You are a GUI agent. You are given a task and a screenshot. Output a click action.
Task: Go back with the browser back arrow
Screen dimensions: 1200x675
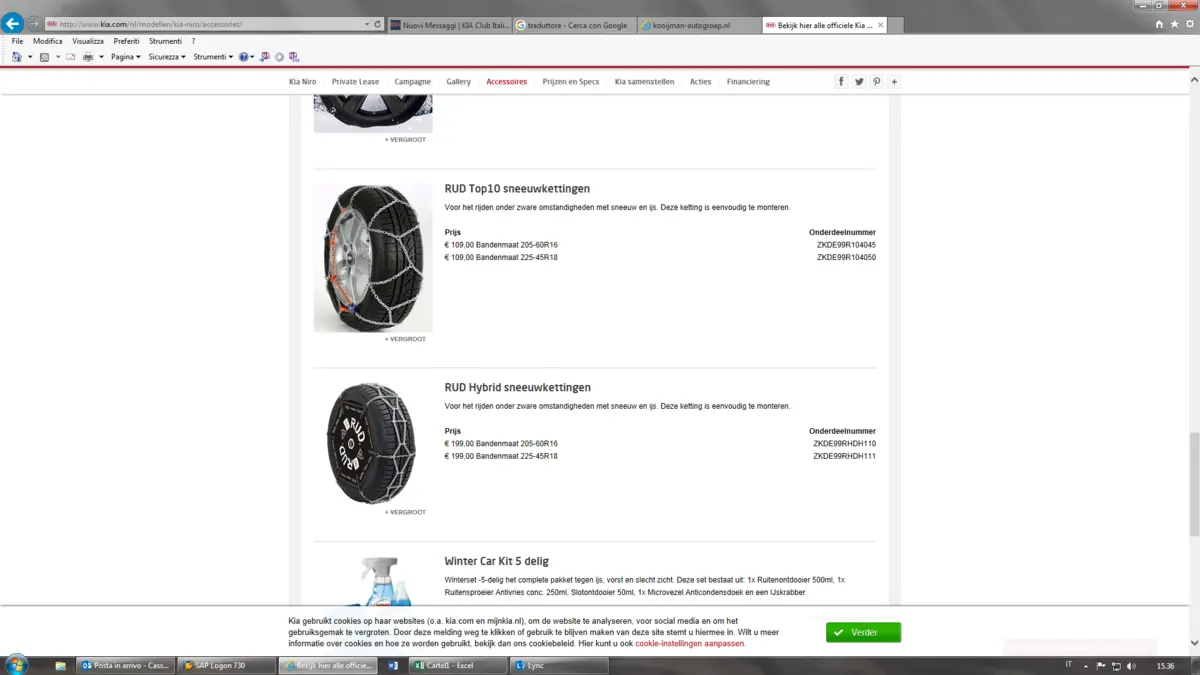(x=13, y=24)
